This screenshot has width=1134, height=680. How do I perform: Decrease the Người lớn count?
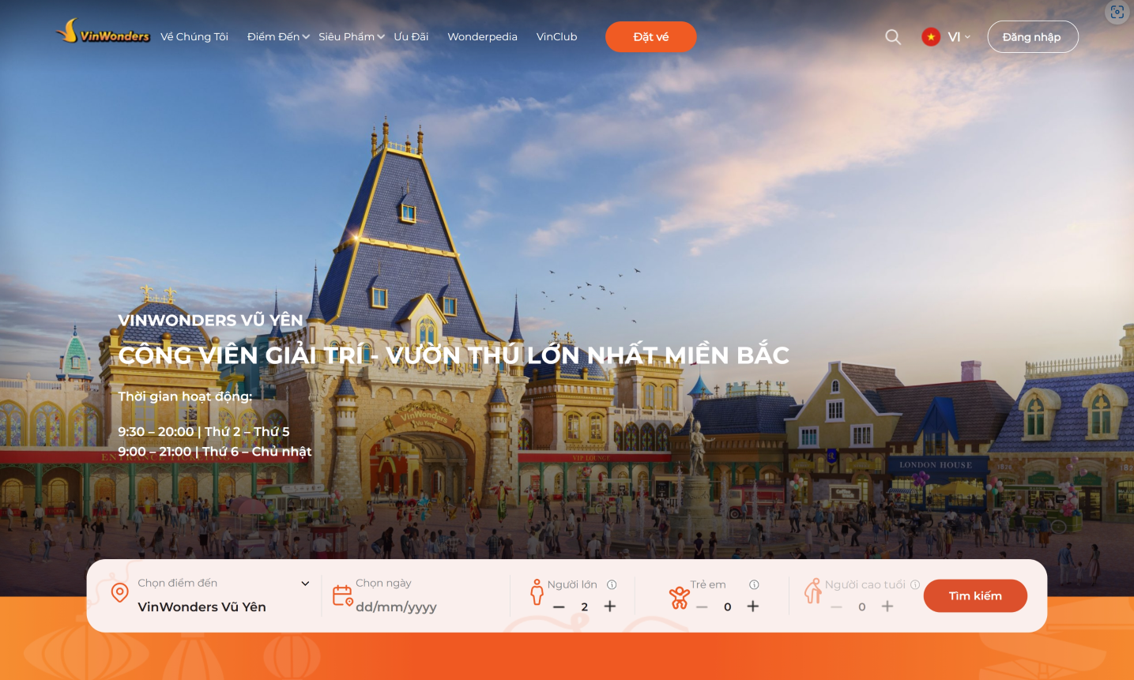[x=558, y=607]
